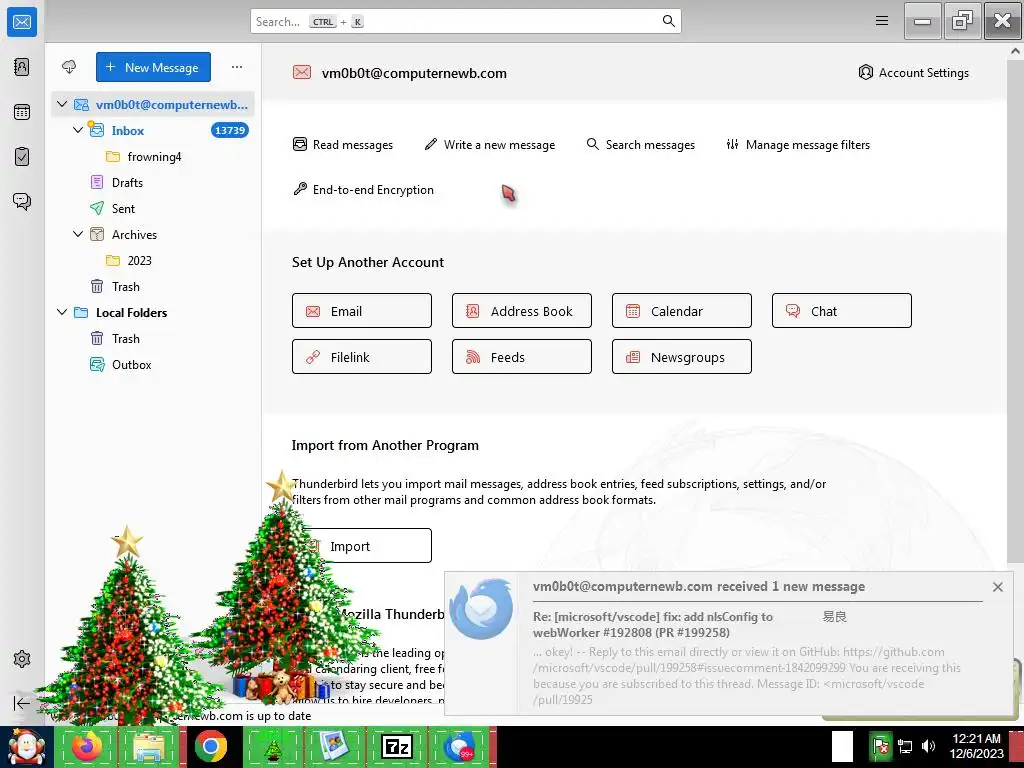The image size is (1024, 768).
Task: Open End-to-end Encryption
Action: coord(363,189)
